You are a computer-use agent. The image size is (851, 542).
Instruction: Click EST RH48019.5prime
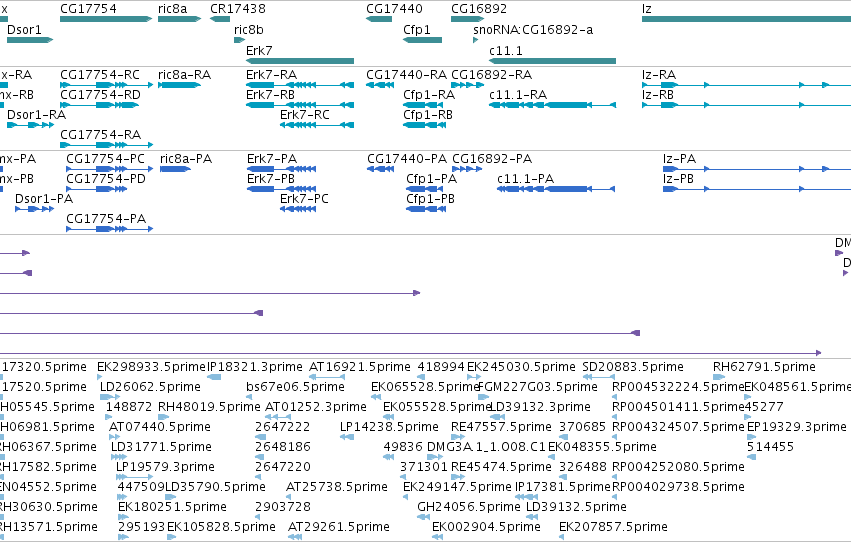162,417
